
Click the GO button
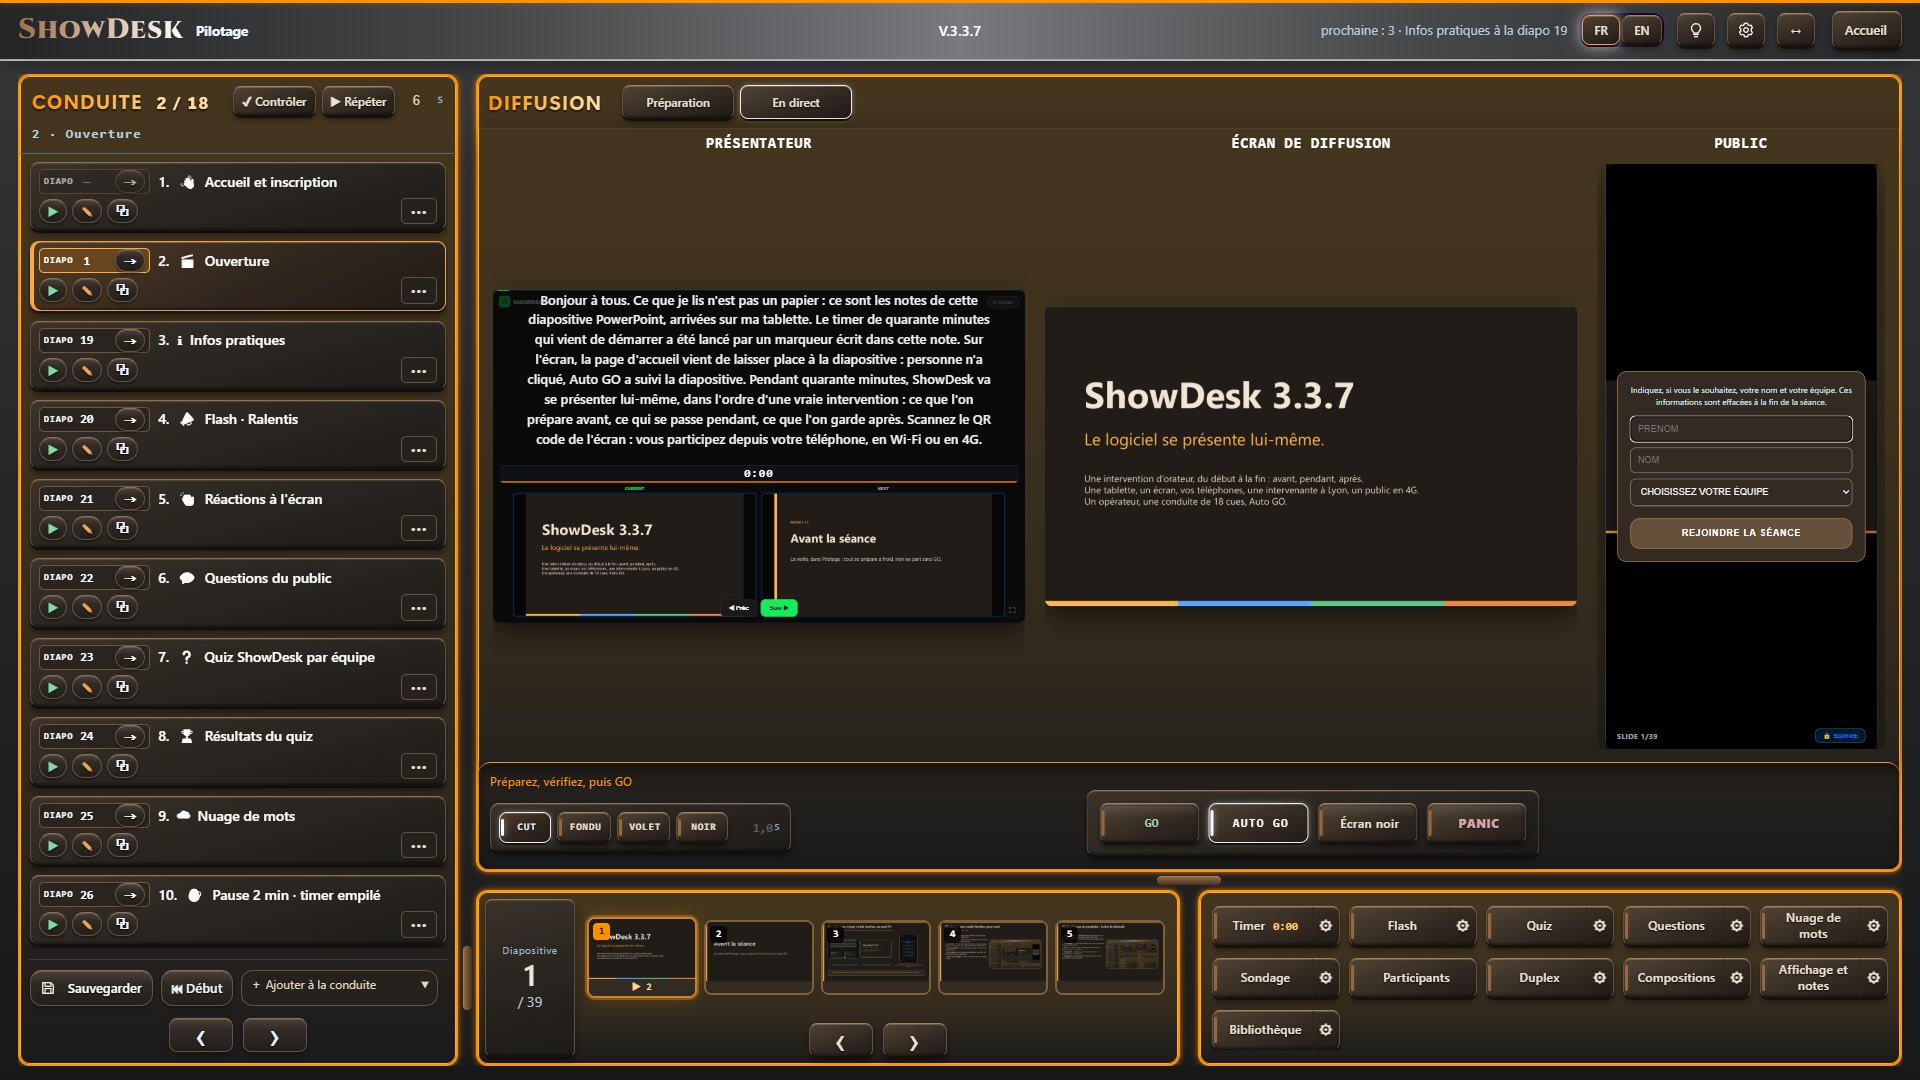coord(1151,823)
